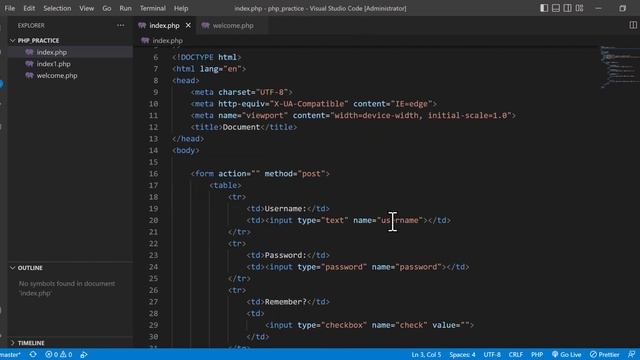
Task: Toggle primary sidebar layout icon
Action: point(544,8)
